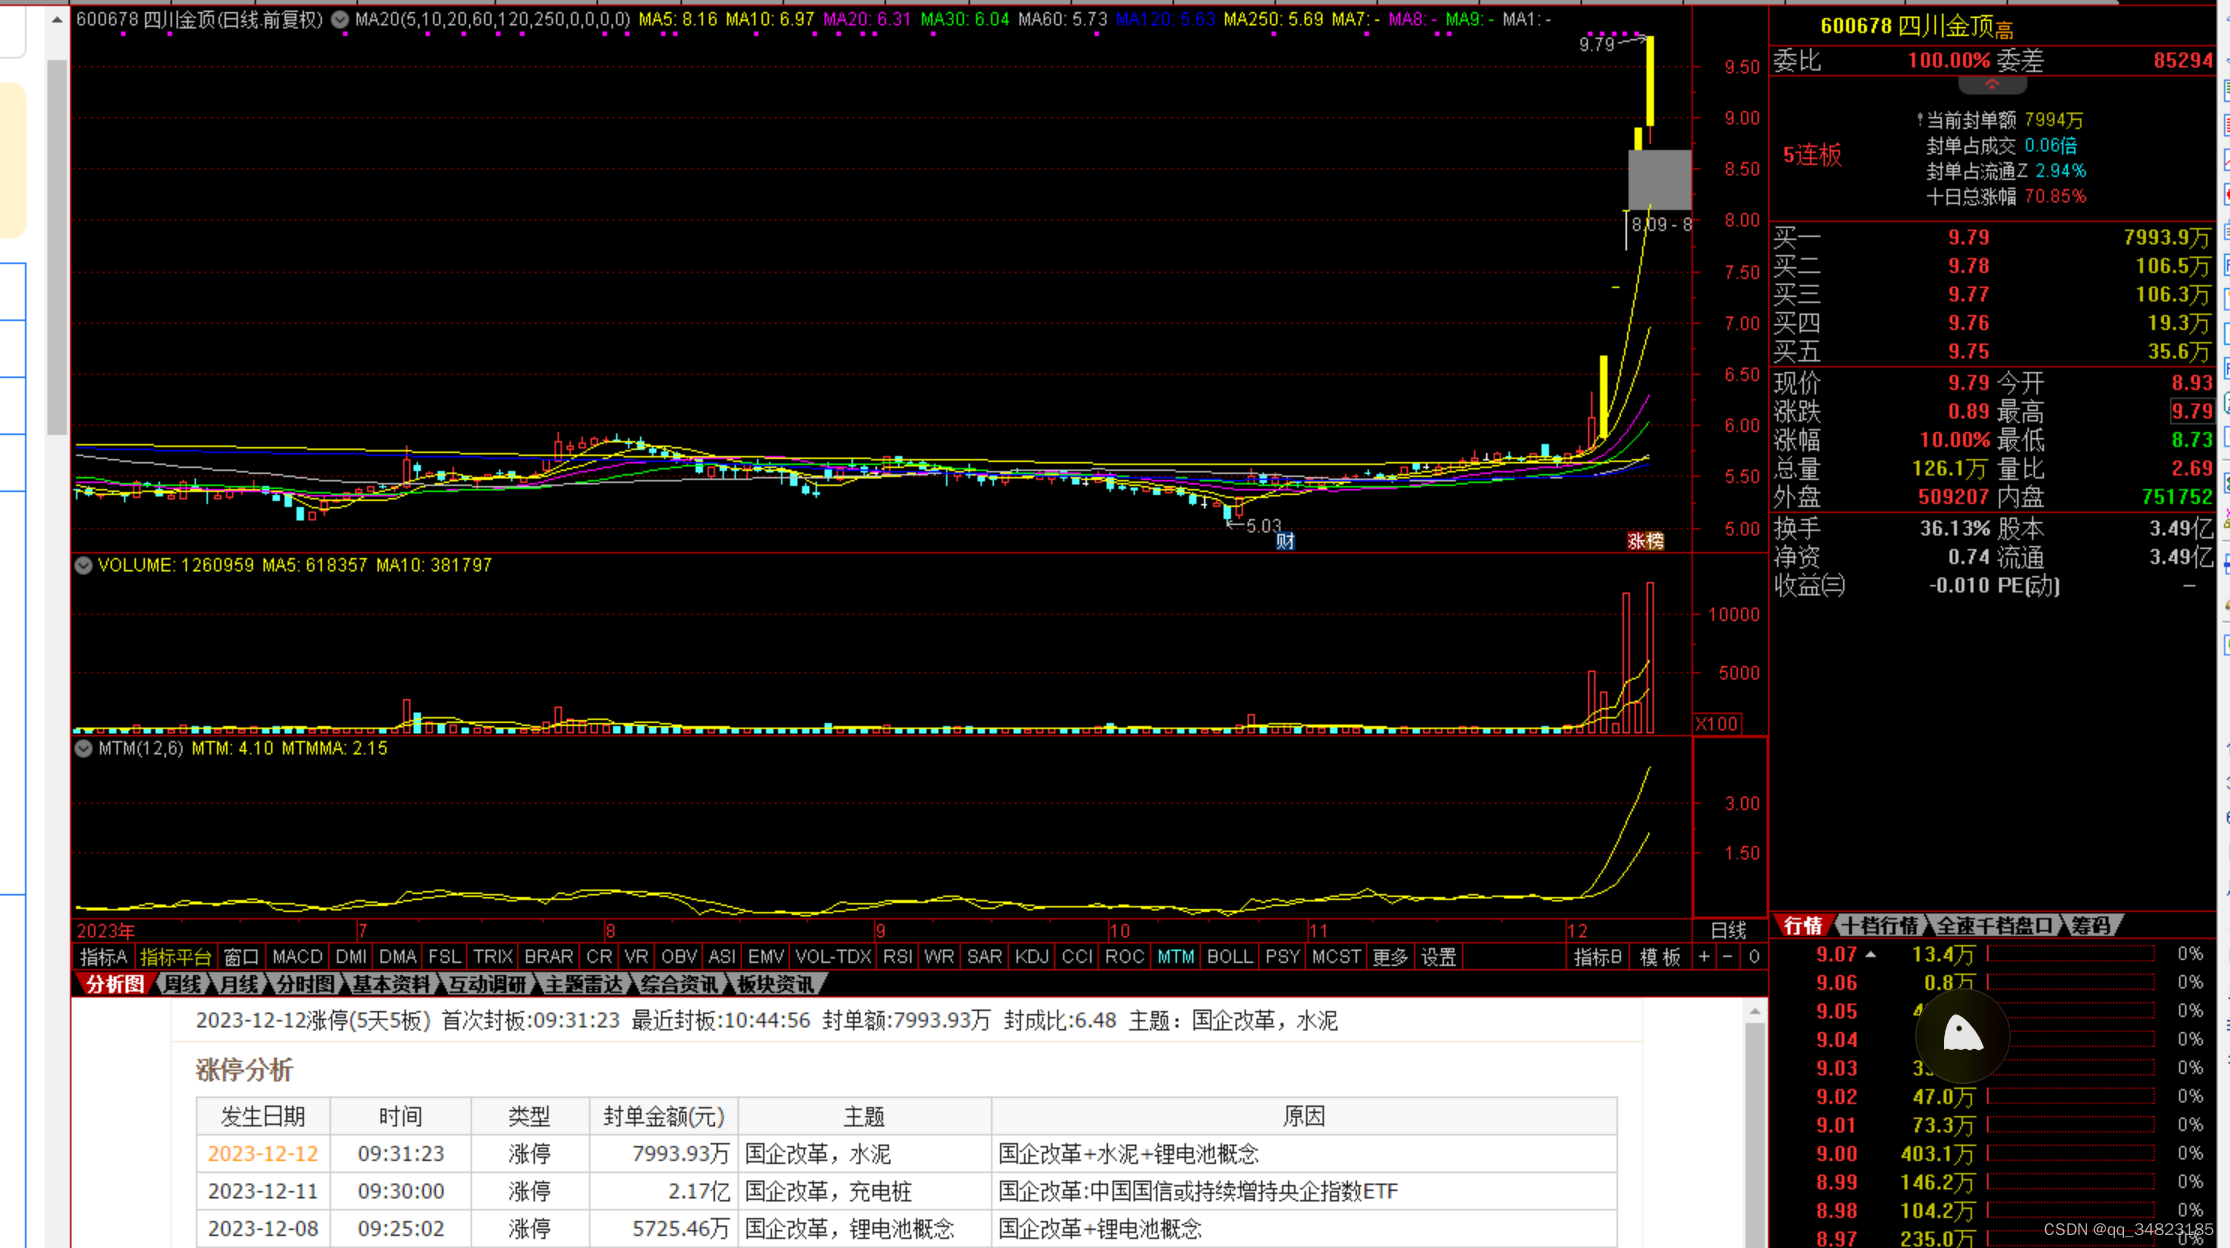Switch the sub-chart to MACD indicator
This screenshot has width=2230, height=1248.
click(297, 957)
